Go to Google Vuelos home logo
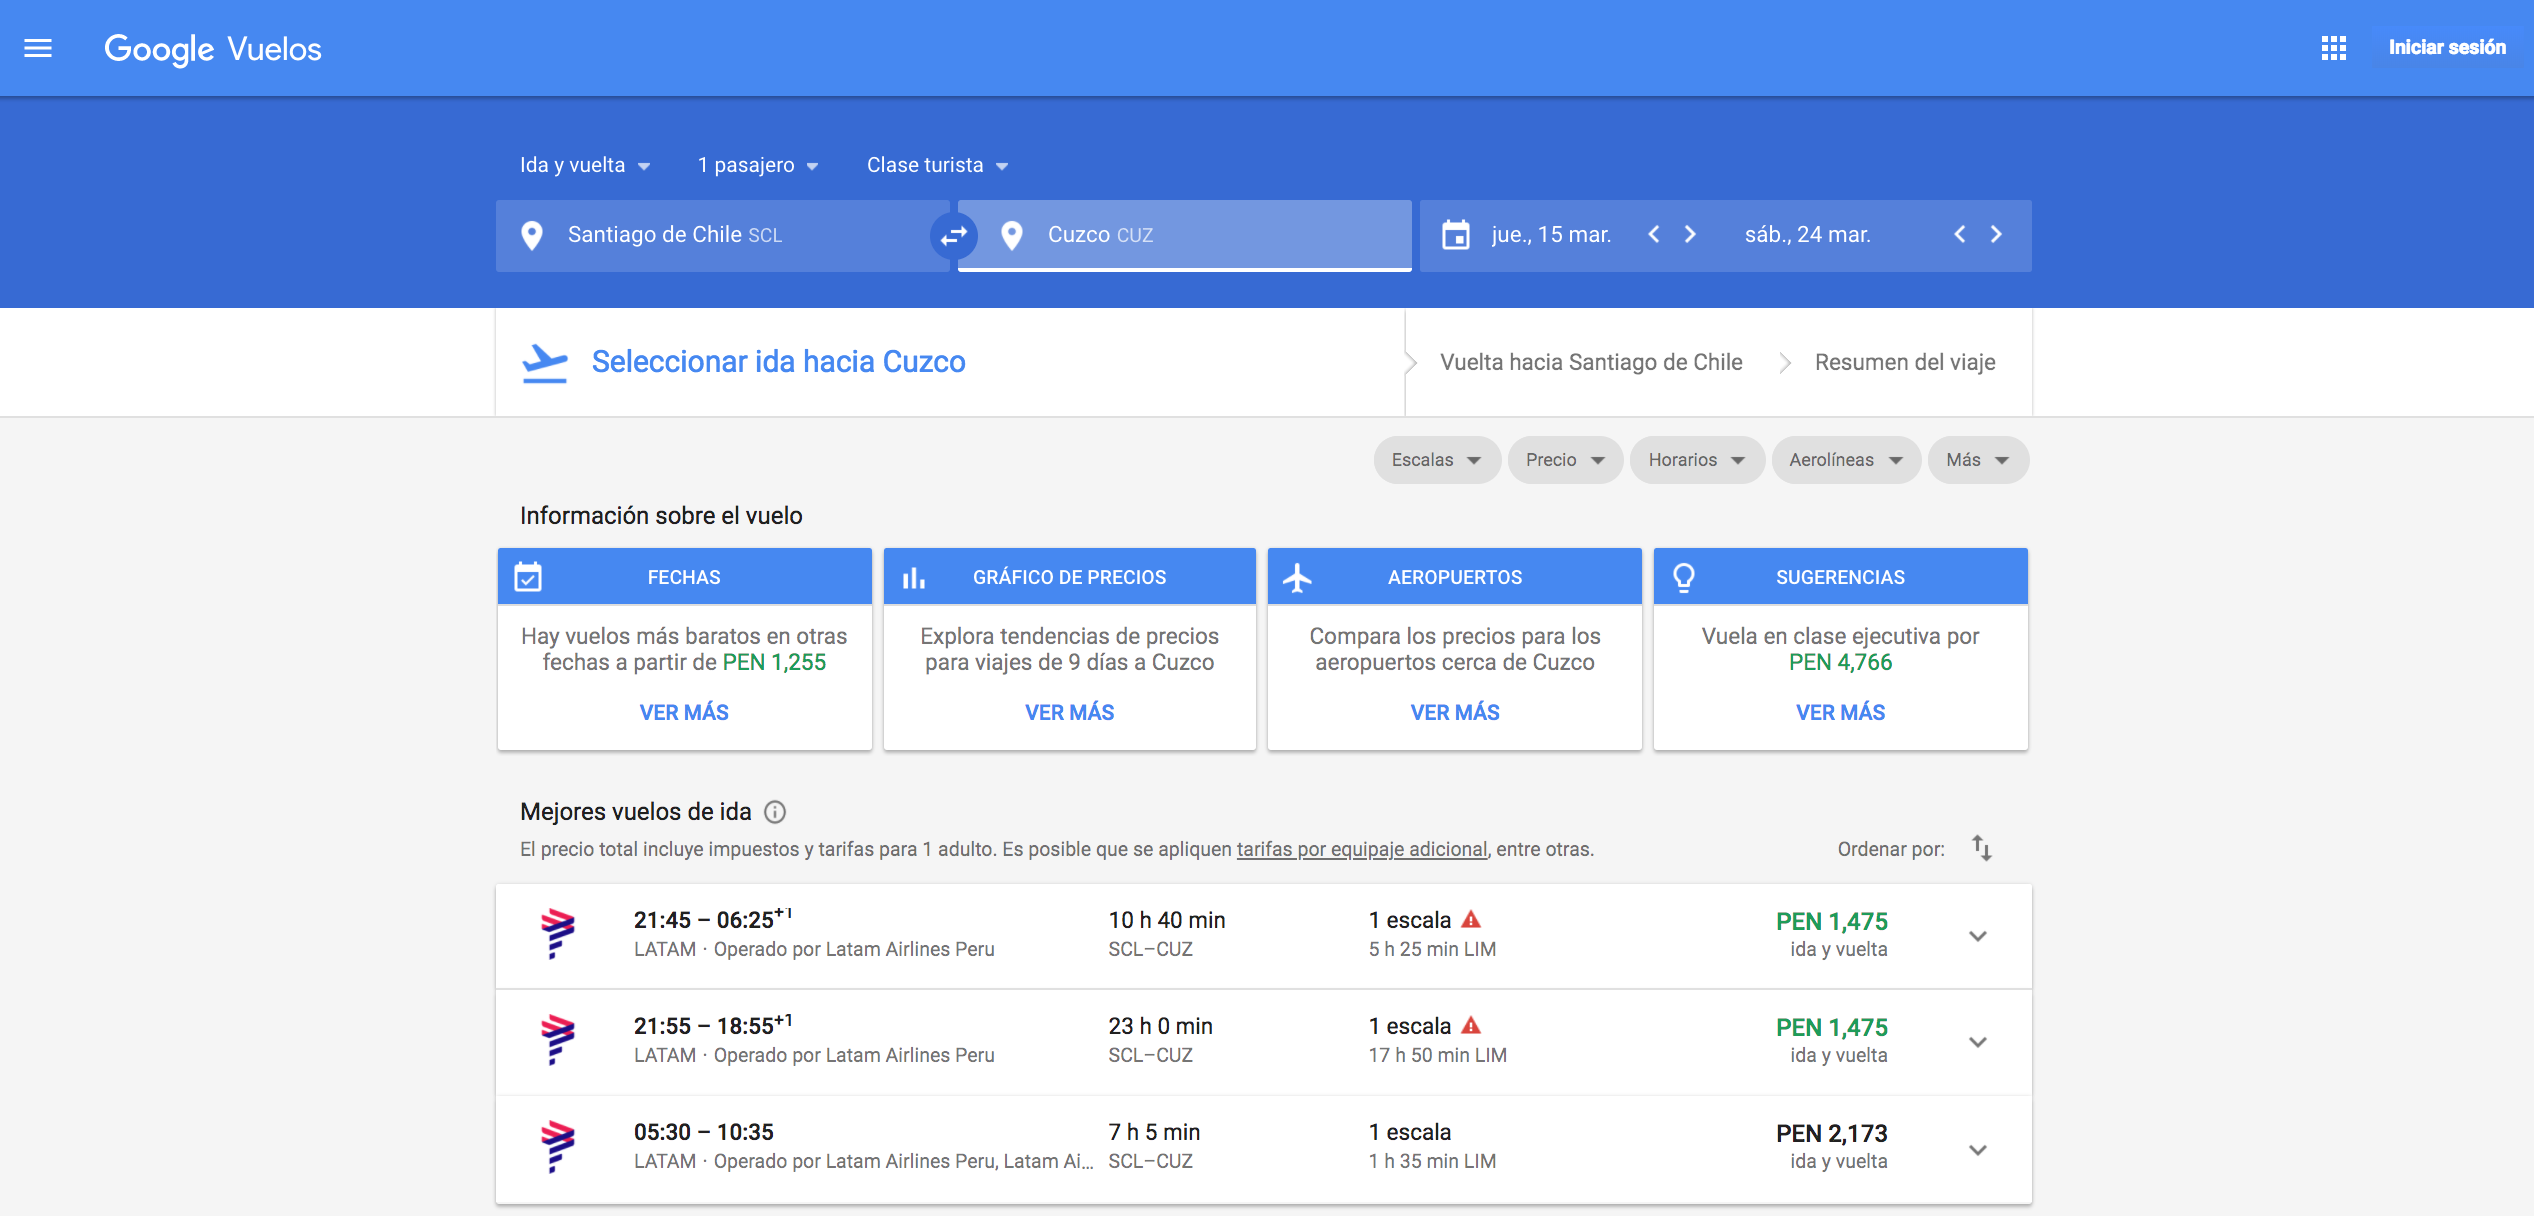Screen dimensions: 2534x1216 [x=213, y=49]
